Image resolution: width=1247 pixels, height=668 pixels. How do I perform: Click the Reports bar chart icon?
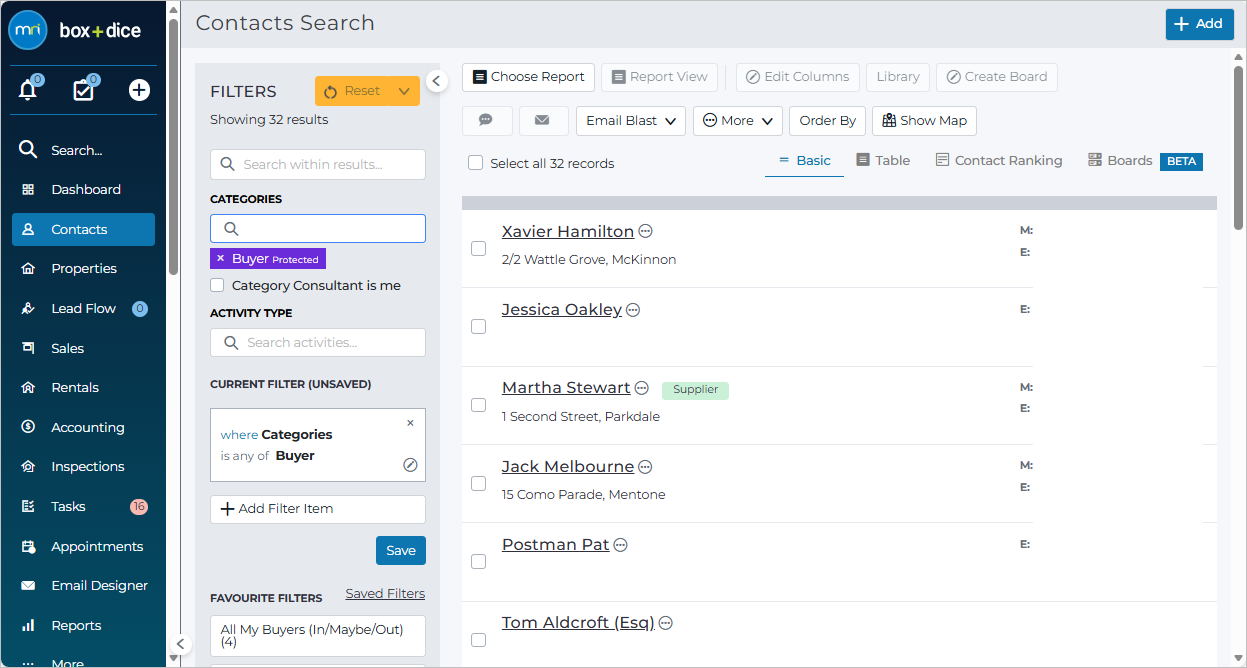pos(28,625)
